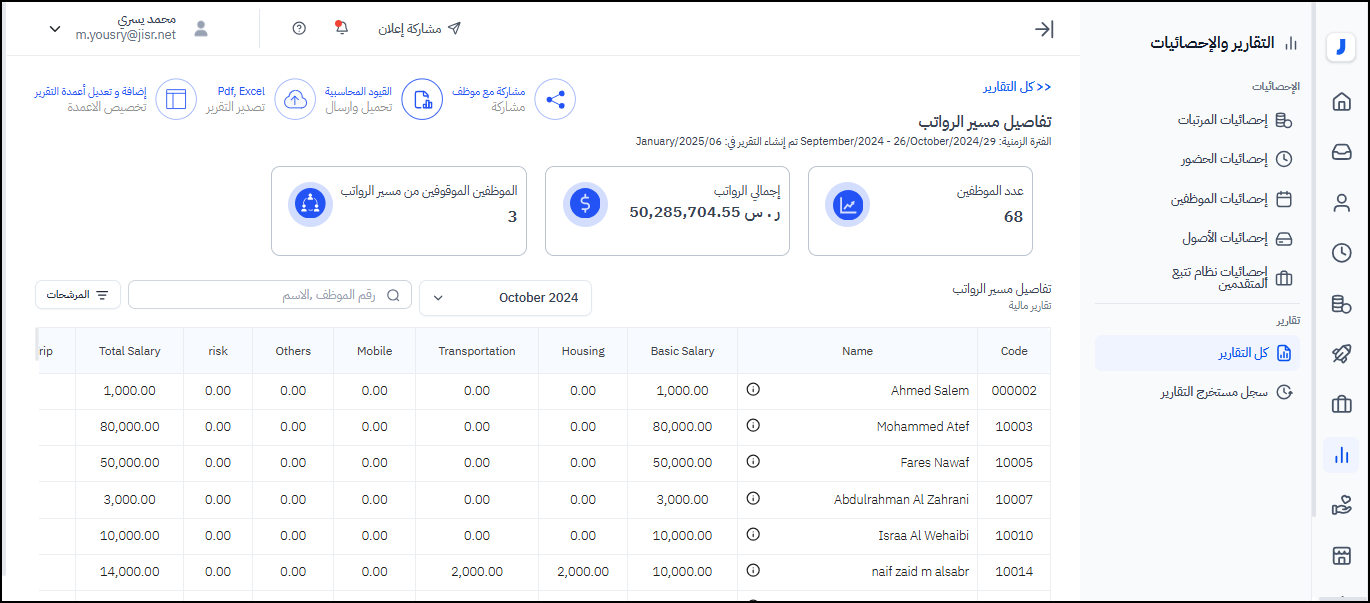Click the مشاركة إعلان share announcement button
Viewport: 1370px width, 603px height.
pyautogui.click(x=419, y=28)
